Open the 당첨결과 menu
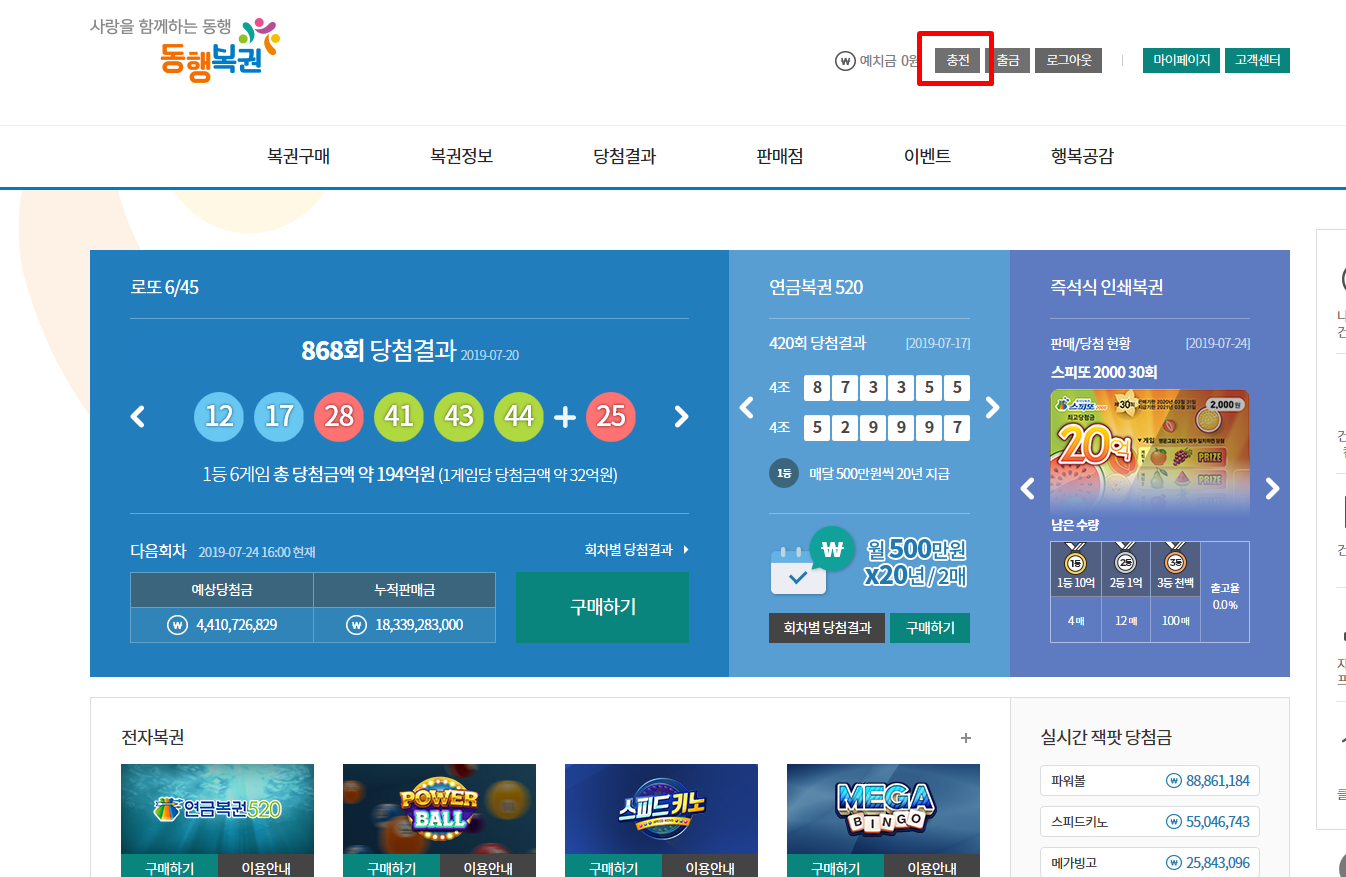 point(625,156)
